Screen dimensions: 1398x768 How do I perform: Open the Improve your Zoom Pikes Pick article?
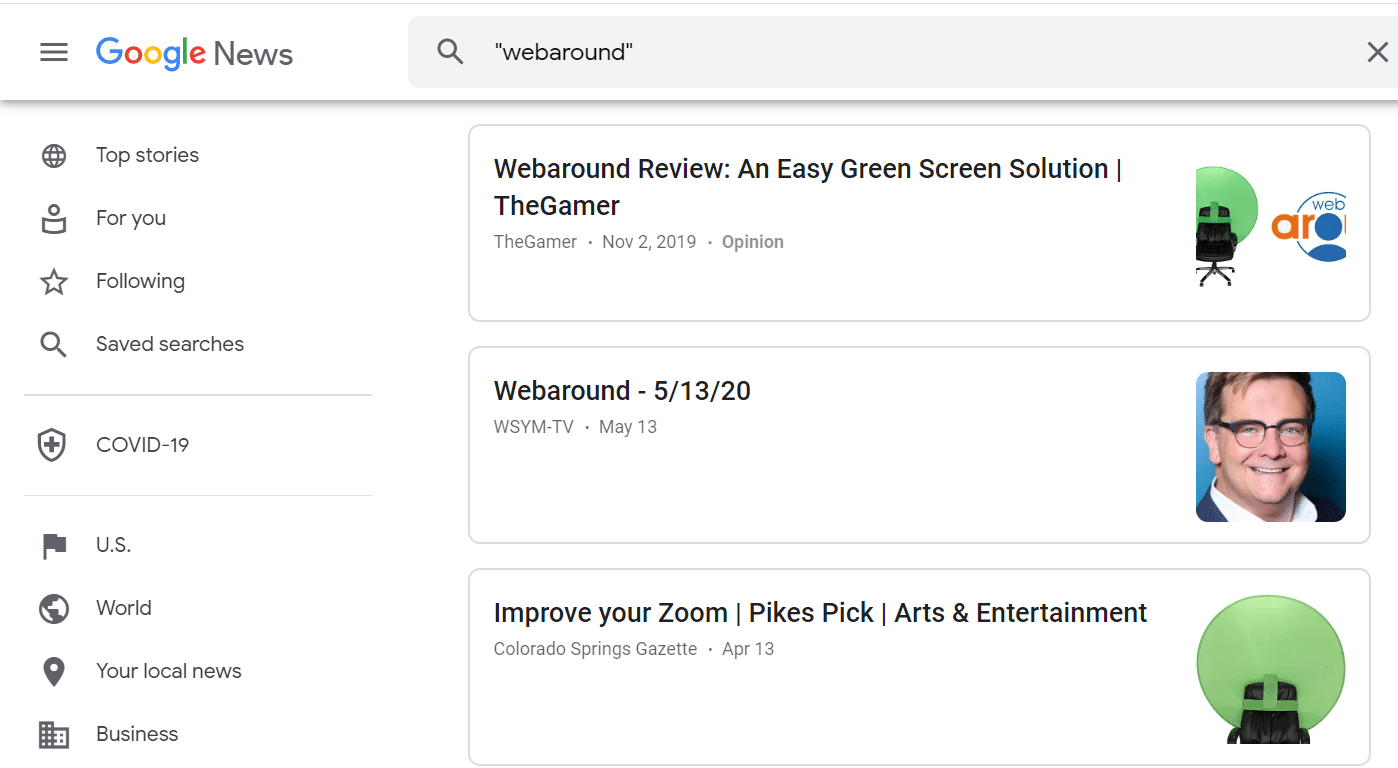tap(820, 613)
